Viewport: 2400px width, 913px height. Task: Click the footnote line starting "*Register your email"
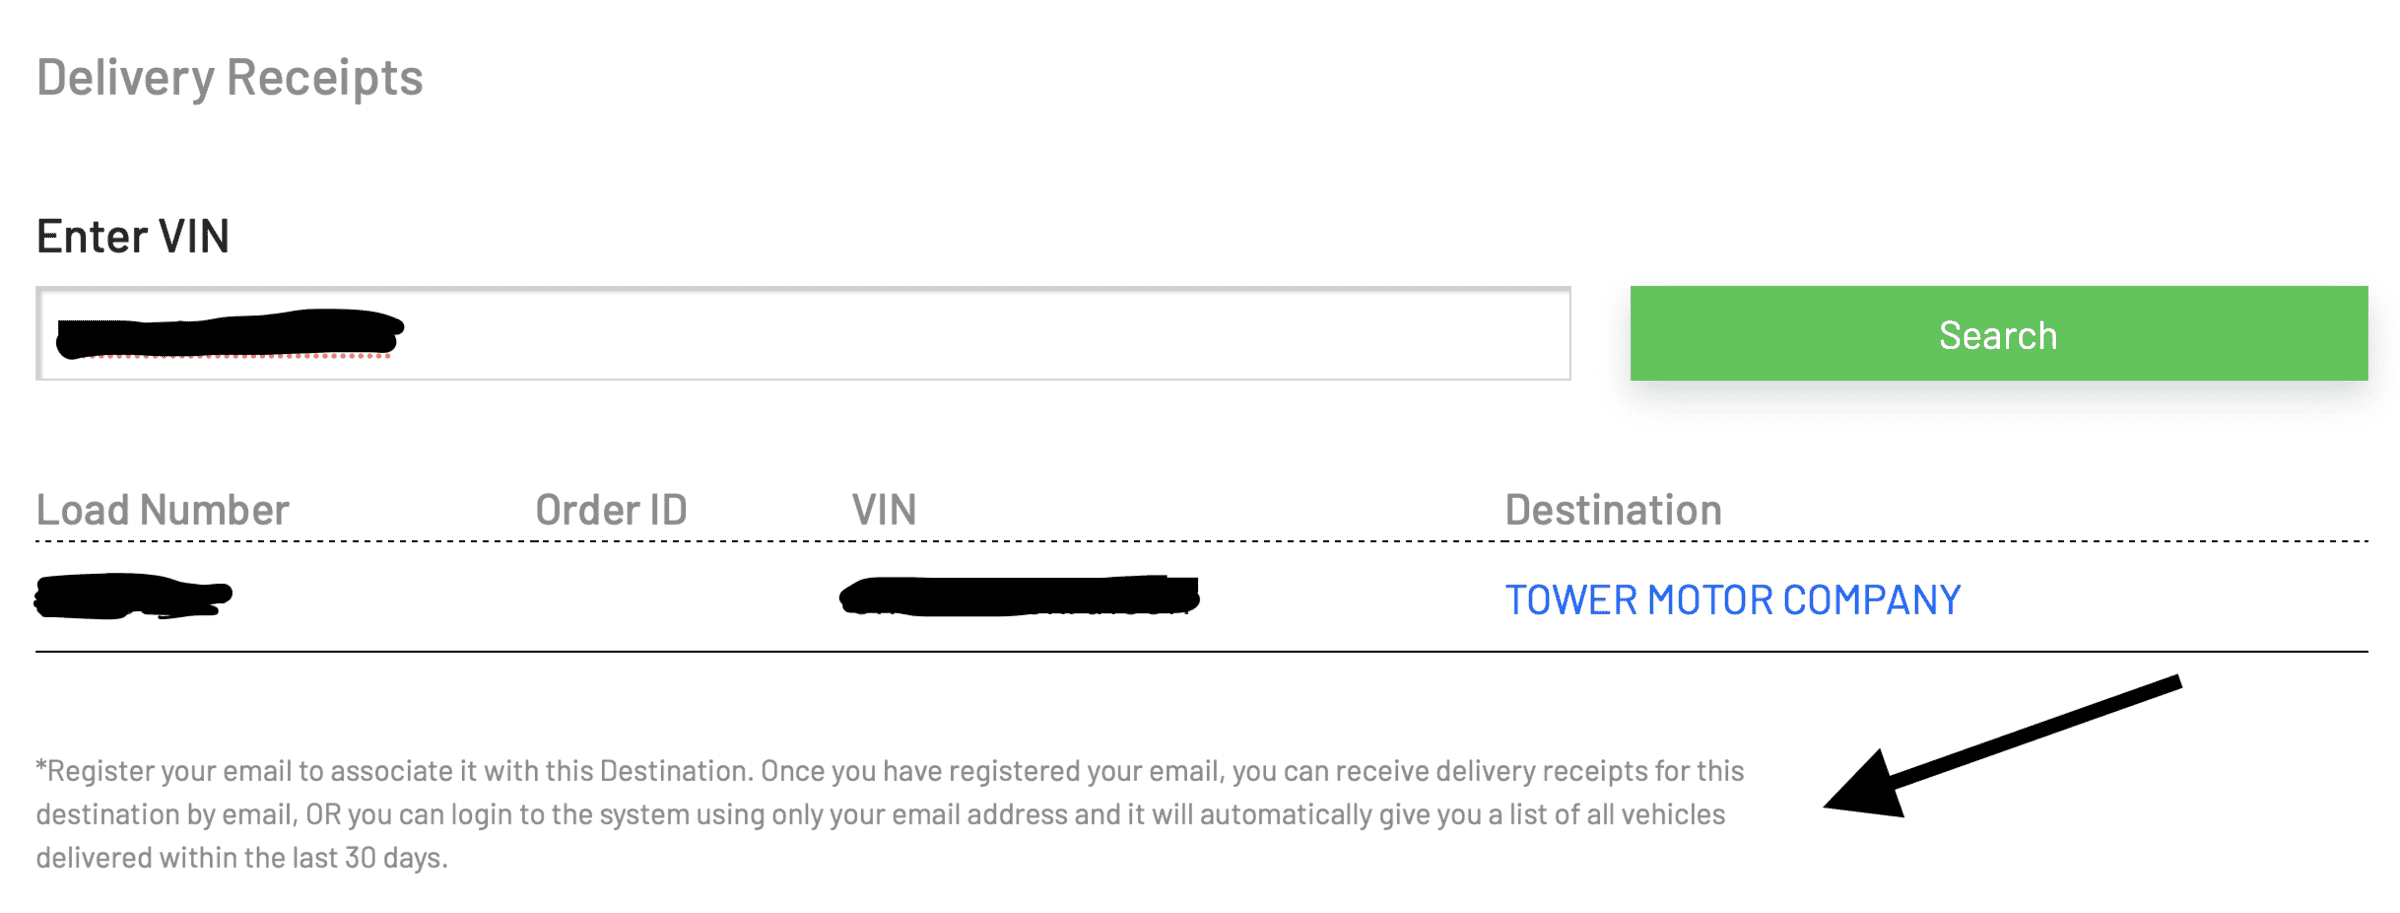point(890,771)
